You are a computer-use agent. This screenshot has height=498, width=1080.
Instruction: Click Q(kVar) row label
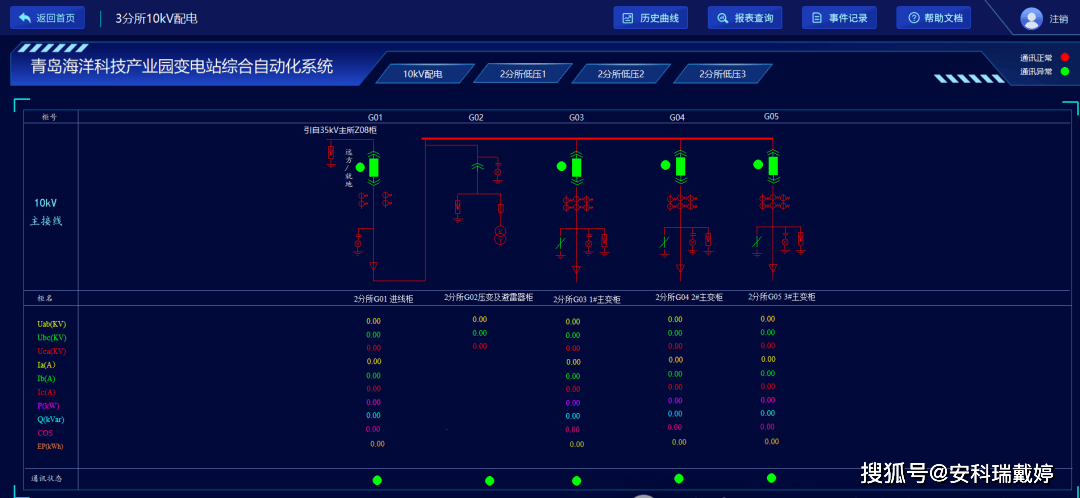point(50,419)
